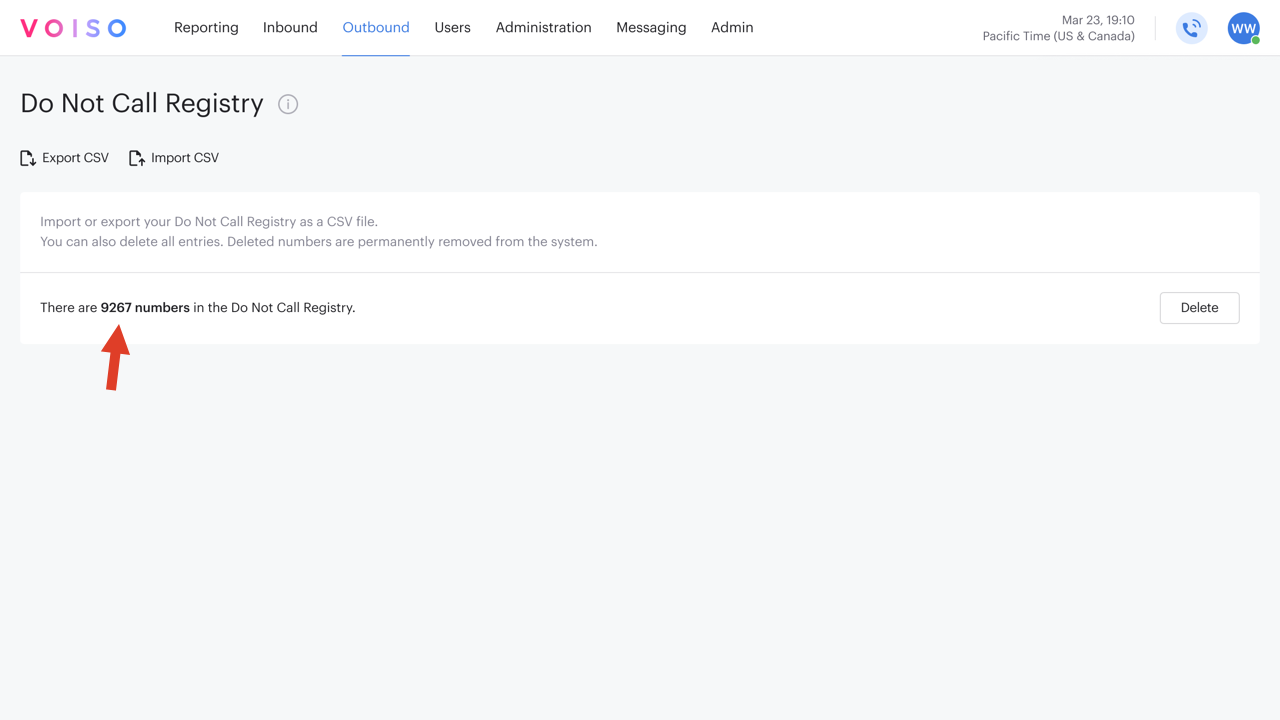Screen dimensions: 1280x720
Task: Click the info icon beside the page title
Action: (288, 104)
